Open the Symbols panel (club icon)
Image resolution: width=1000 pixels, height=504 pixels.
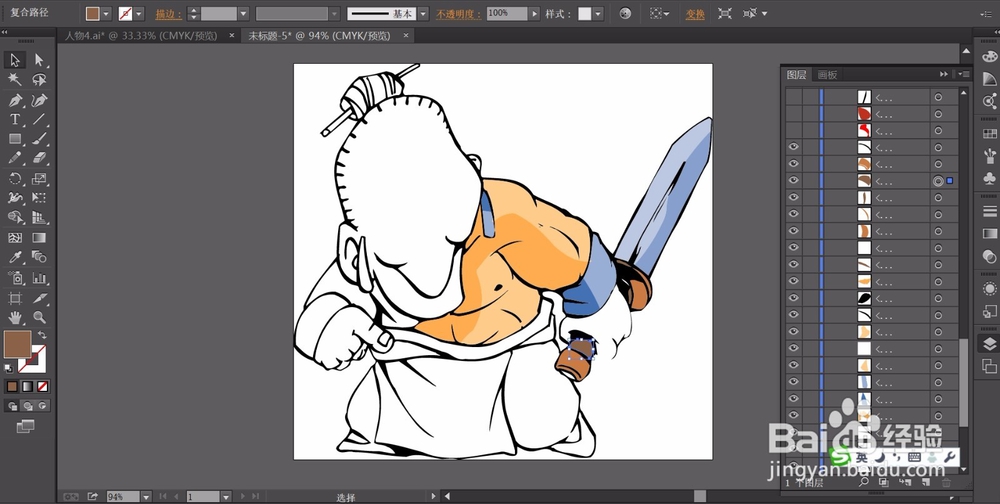point(989,177)
